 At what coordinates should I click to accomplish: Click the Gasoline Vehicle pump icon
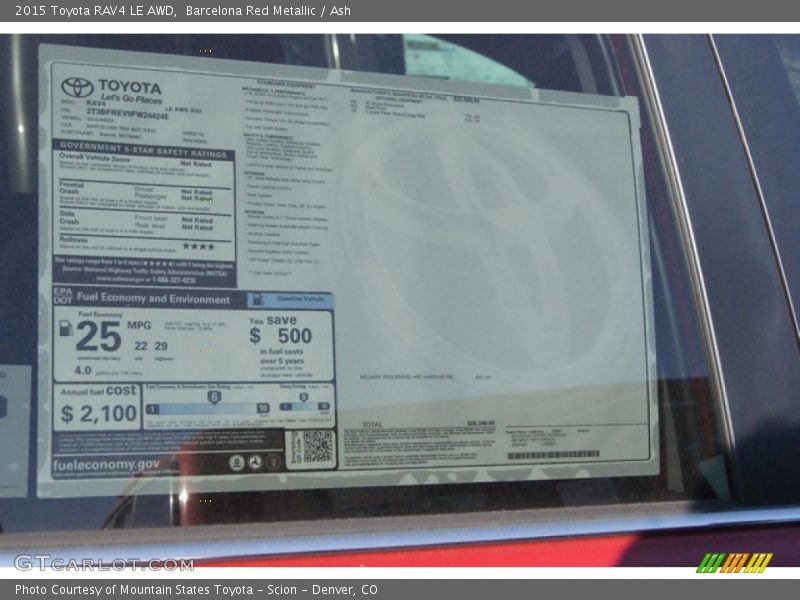[256, 299]
